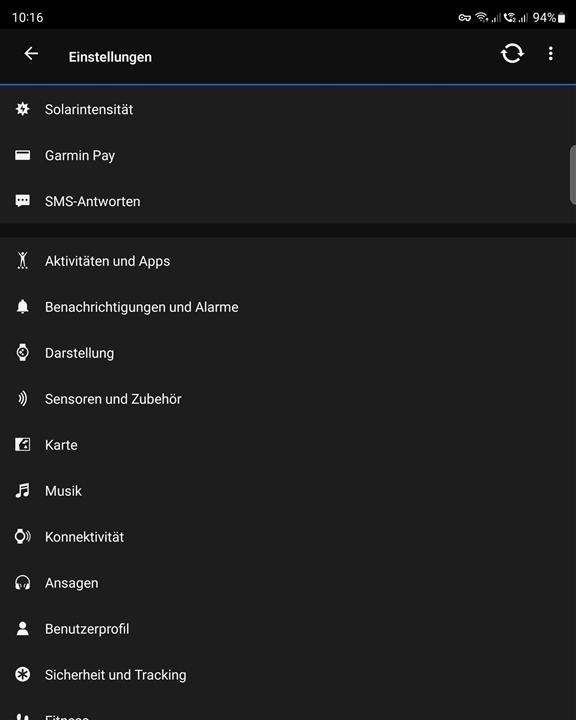Tap the bell icon for Benachrichtigungen
576x720 pixels.
pos(23,306)
